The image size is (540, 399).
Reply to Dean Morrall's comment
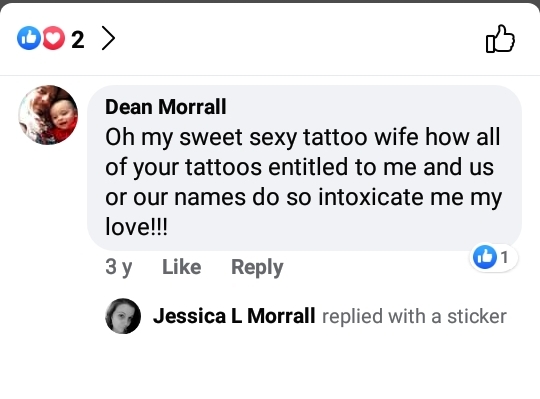257,267
